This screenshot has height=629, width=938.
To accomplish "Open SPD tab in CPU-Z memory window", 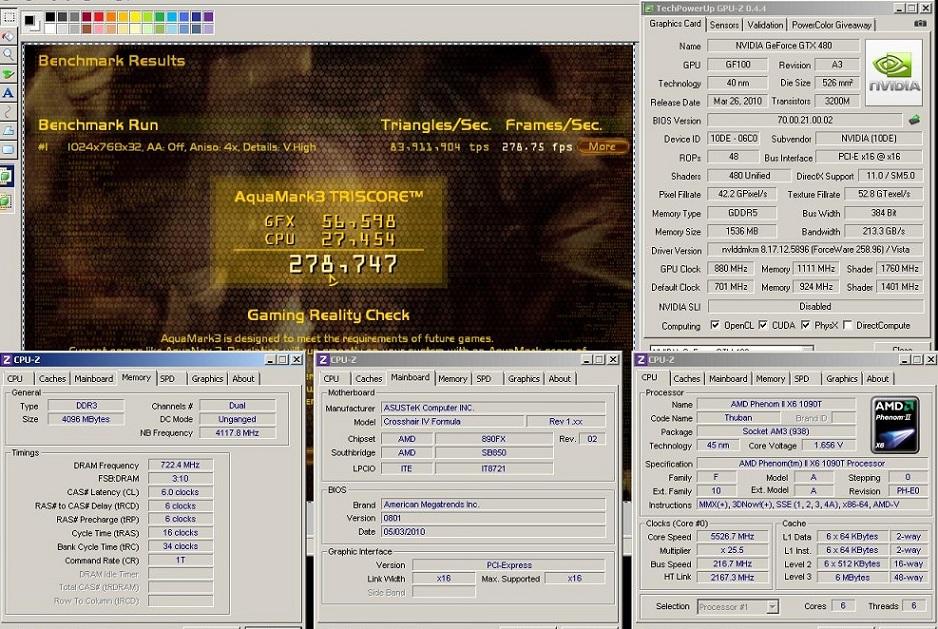I will (168, 378).
